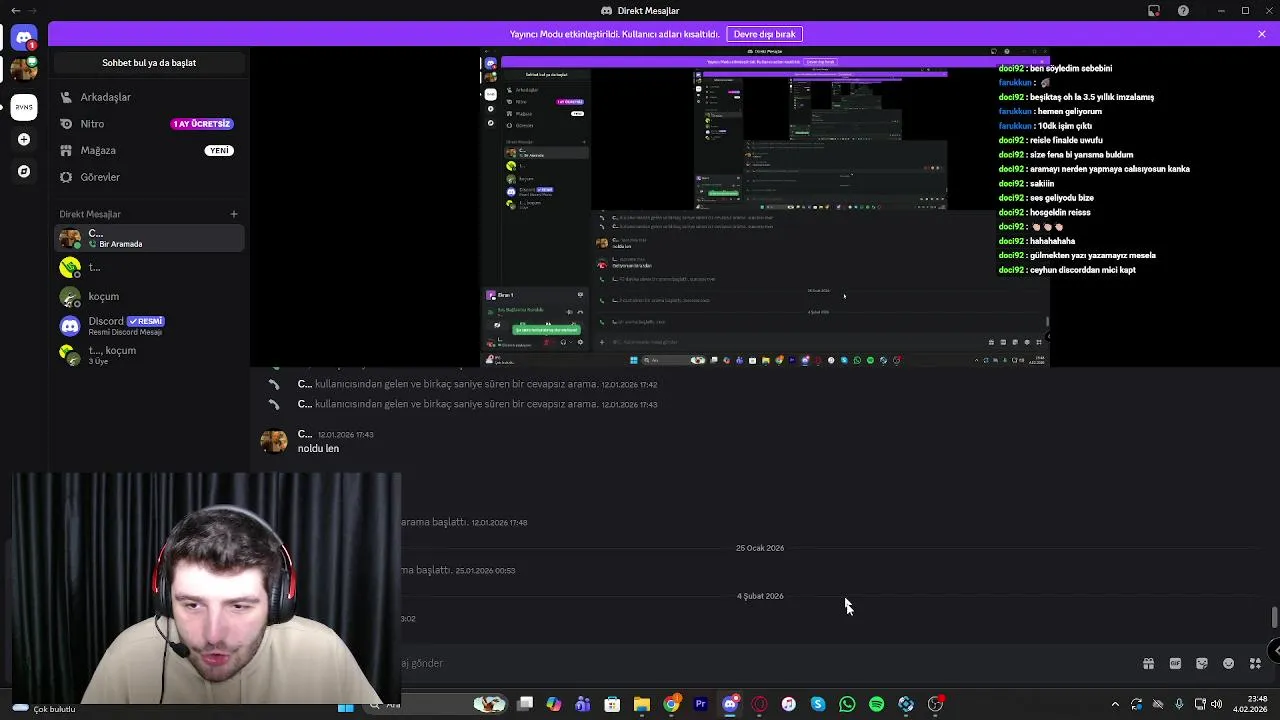Open the emoji picker

pyautogui.click(x=1229, y=663)
